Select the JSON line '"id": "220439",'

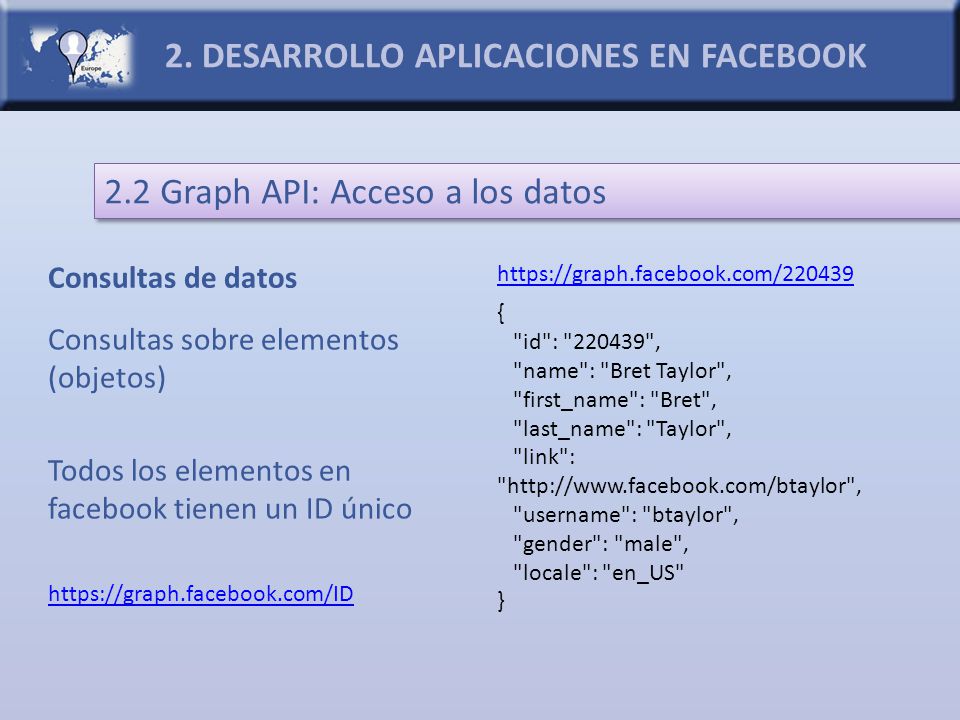pos(587,342)
